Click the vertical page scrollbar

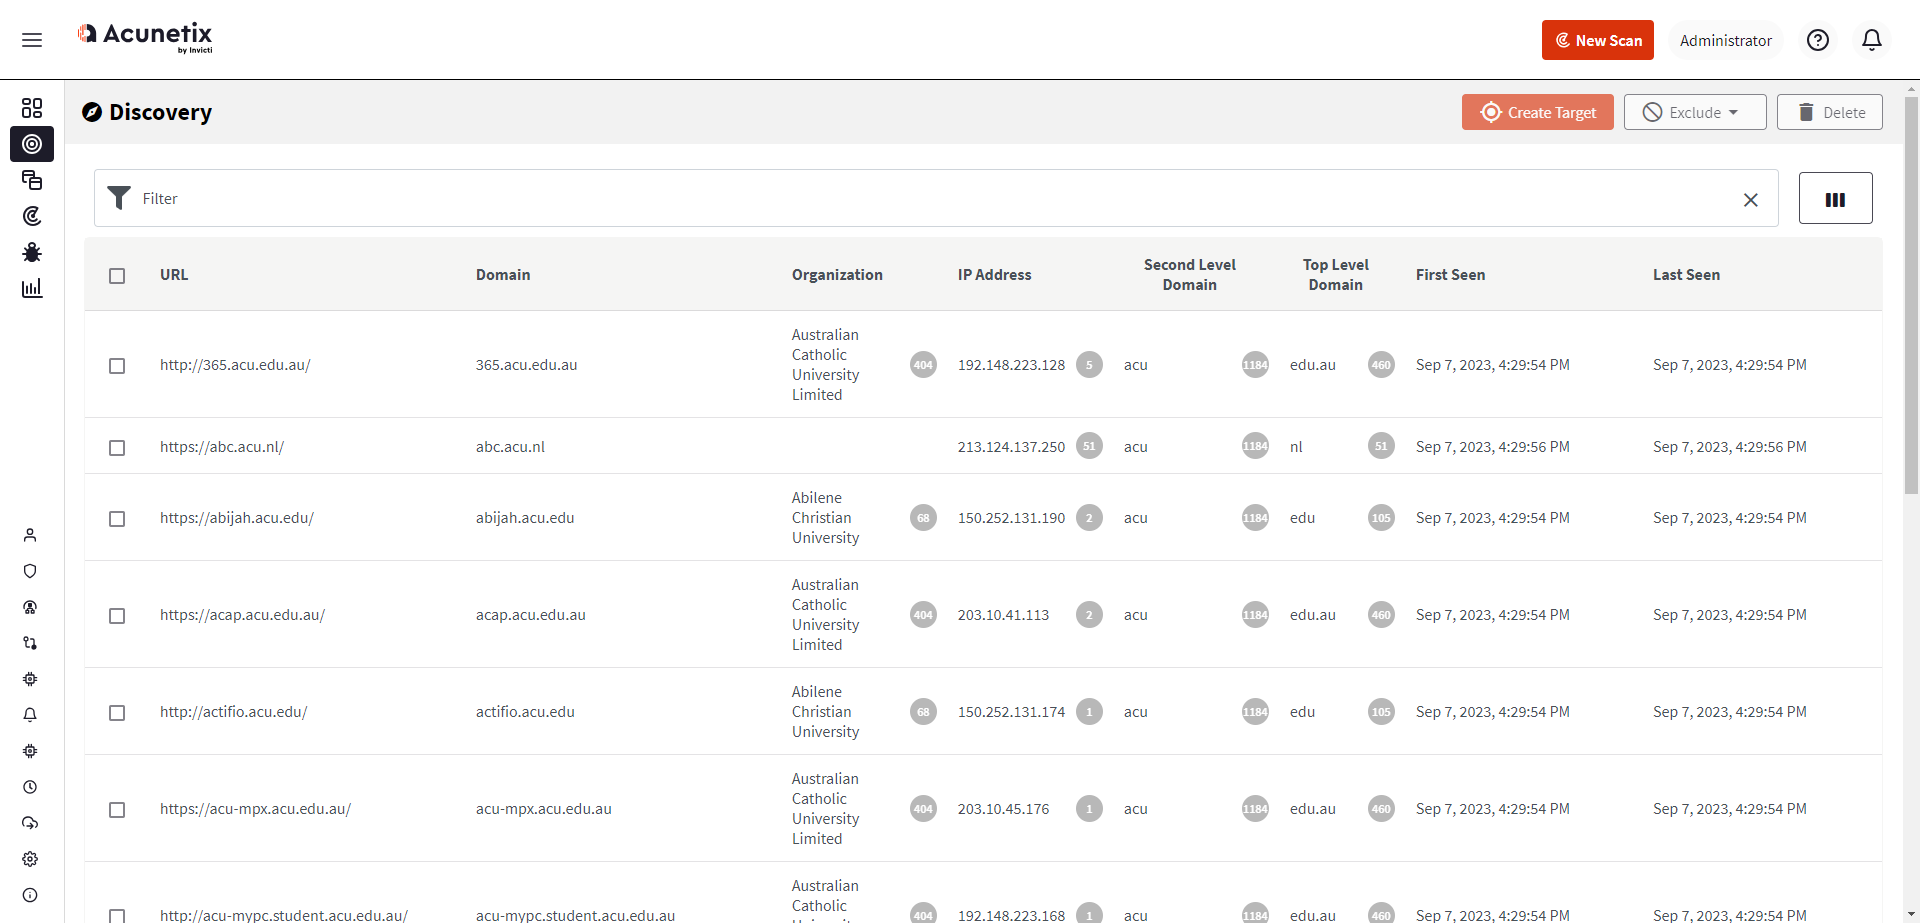pos(1911,300)
